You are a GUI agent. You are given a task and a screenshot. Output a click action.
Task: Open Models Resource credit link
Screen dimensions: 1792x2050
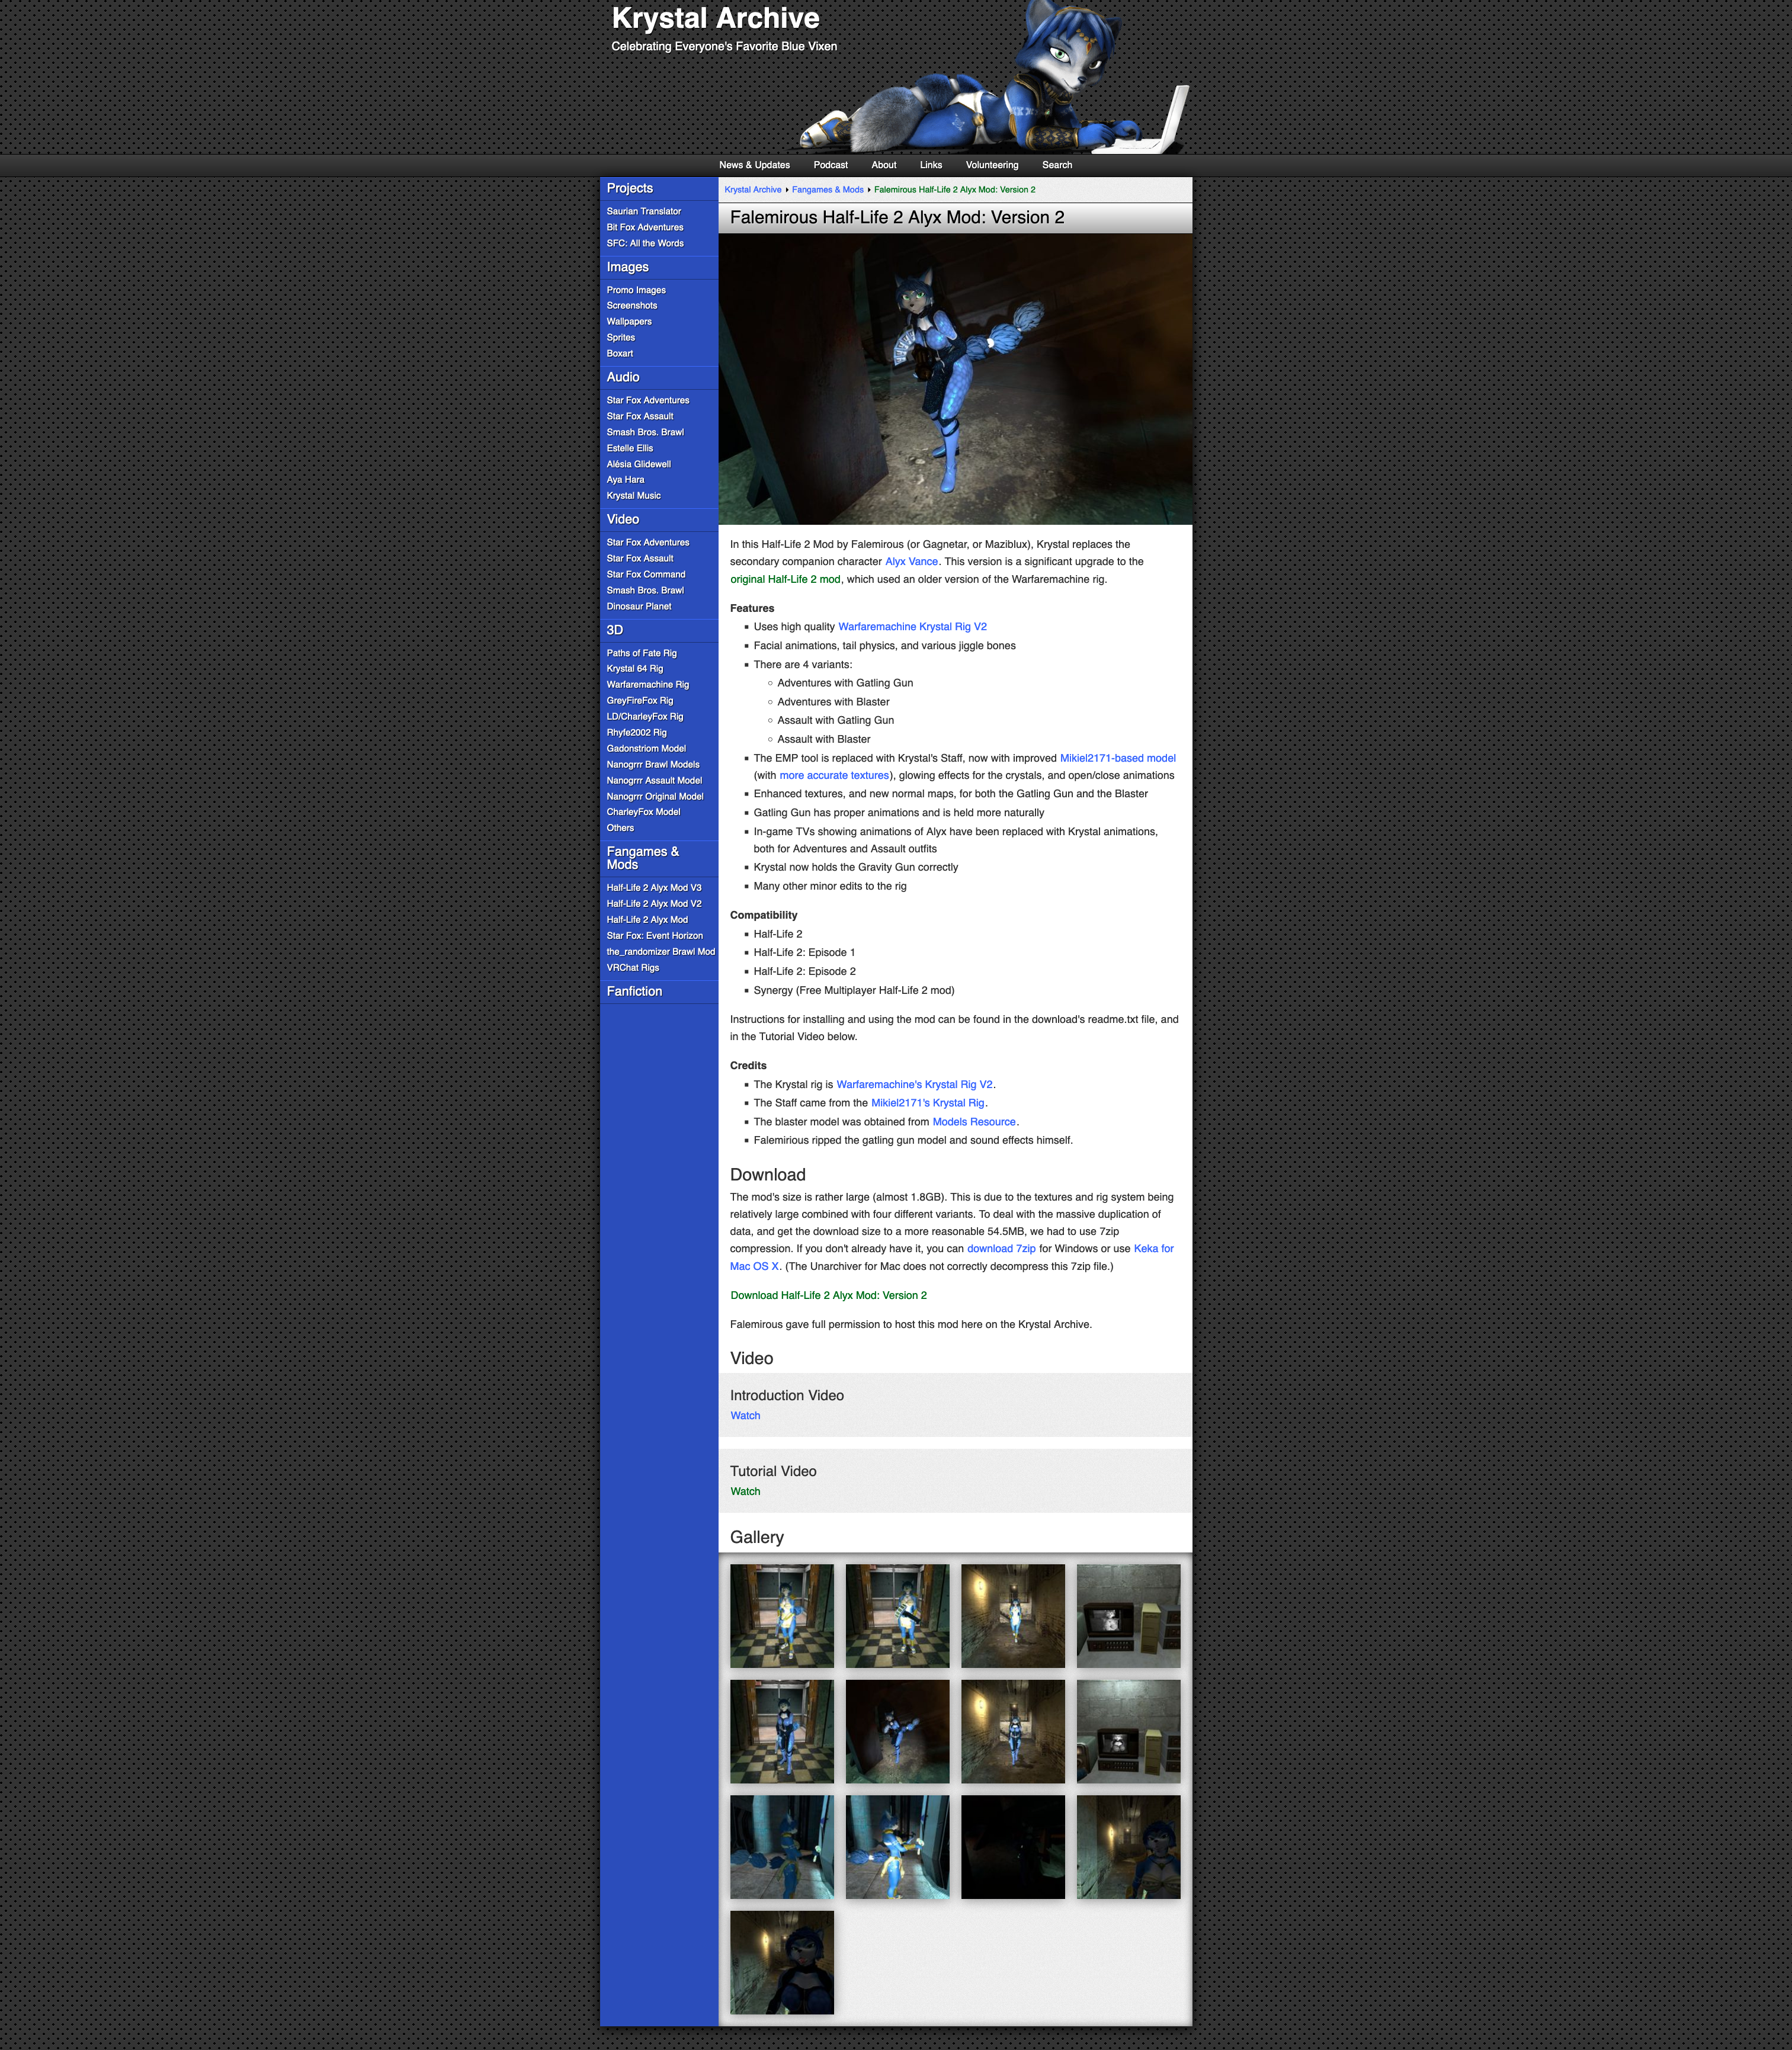pyautogui.click(x=973, y=1122)
